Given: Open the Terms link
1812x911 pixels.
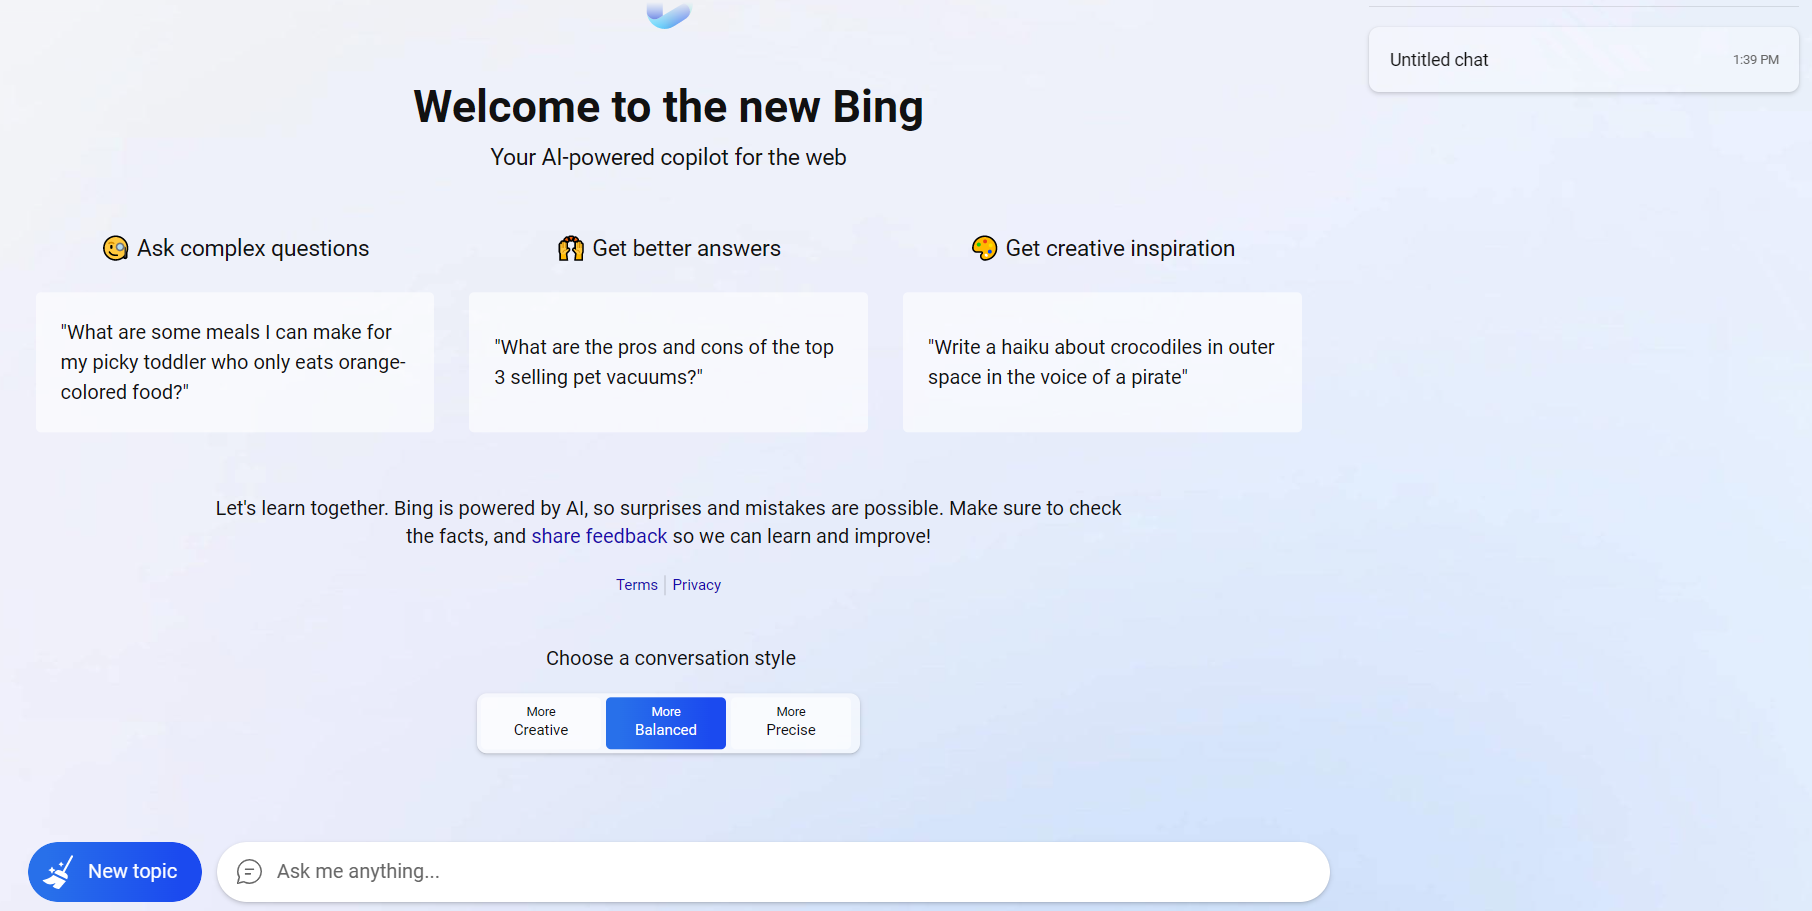Looking at the screenshot, I should tap(637, 585).
